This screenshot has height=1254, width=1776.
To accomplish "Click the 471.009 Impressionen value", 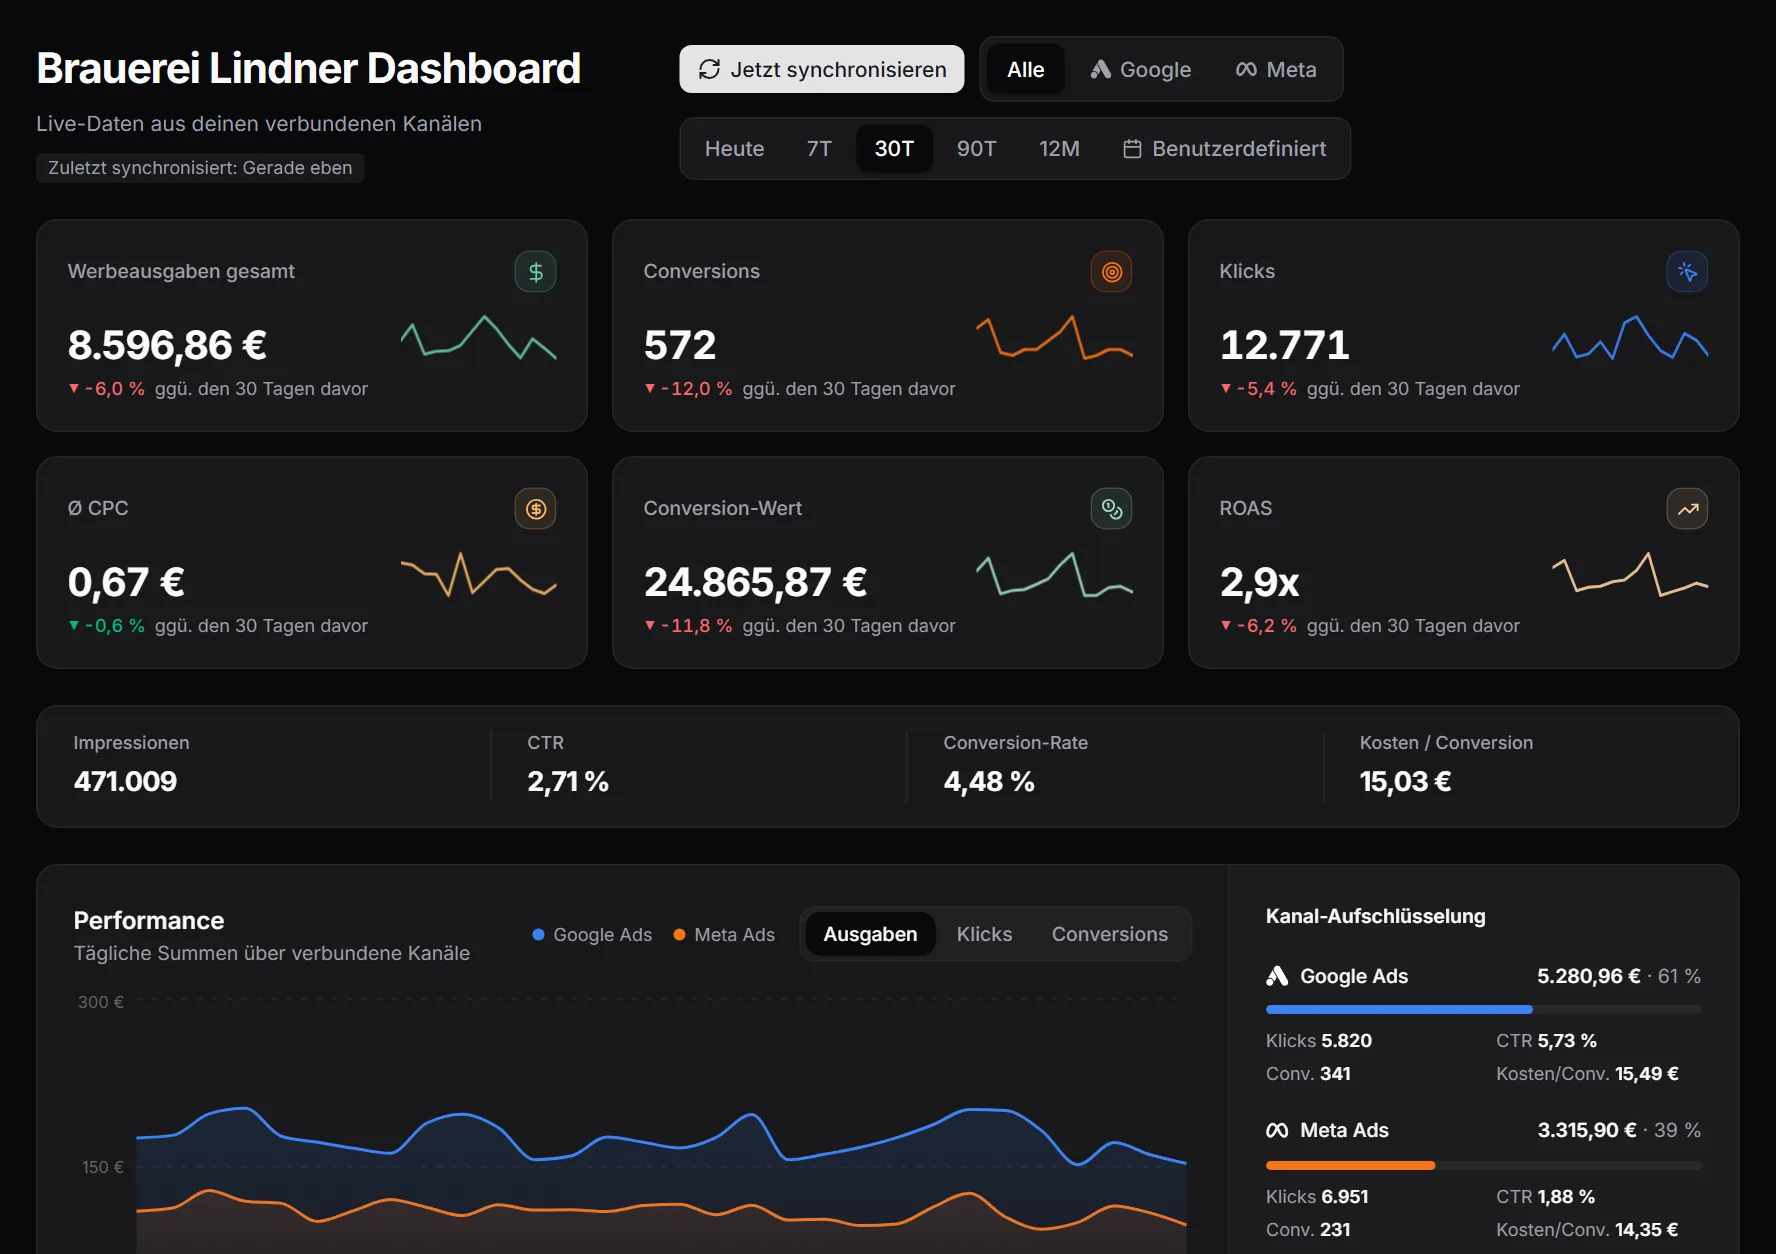I will pyautogui.click(x=125, y=781).
